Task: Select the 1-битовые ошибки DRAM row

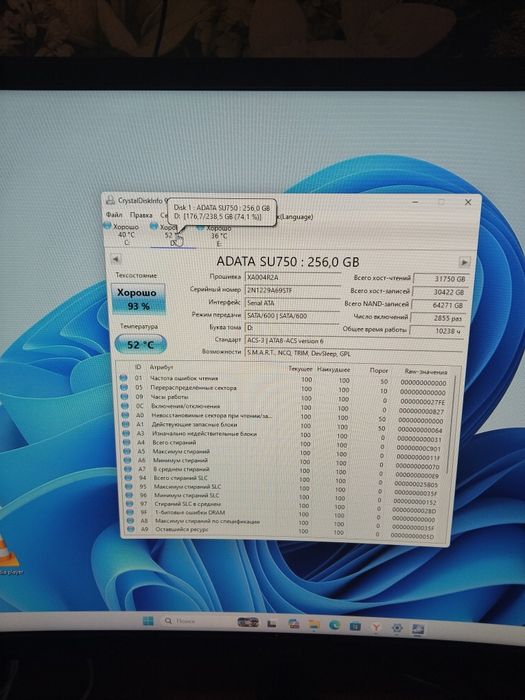Action: point(283,514)
